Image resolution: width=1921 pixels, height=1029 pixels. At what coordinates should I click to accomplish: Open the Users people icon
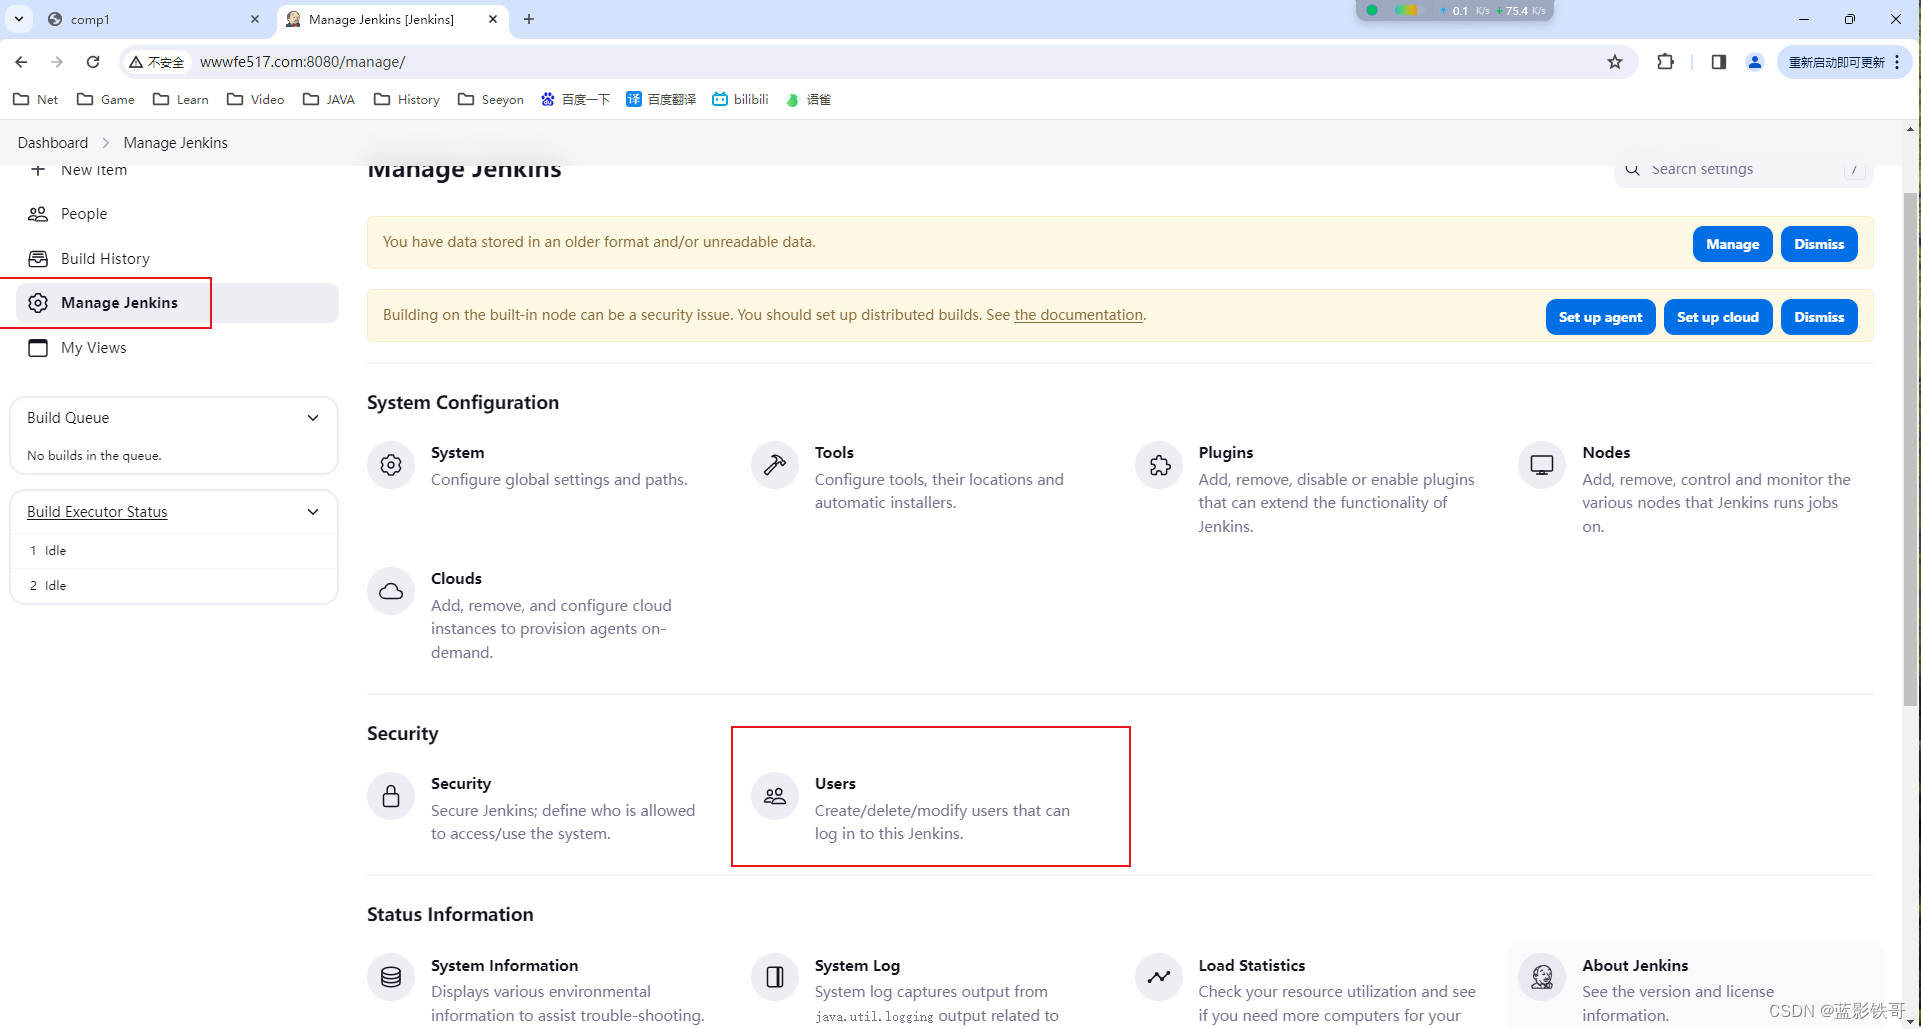[x=775, y=796]
